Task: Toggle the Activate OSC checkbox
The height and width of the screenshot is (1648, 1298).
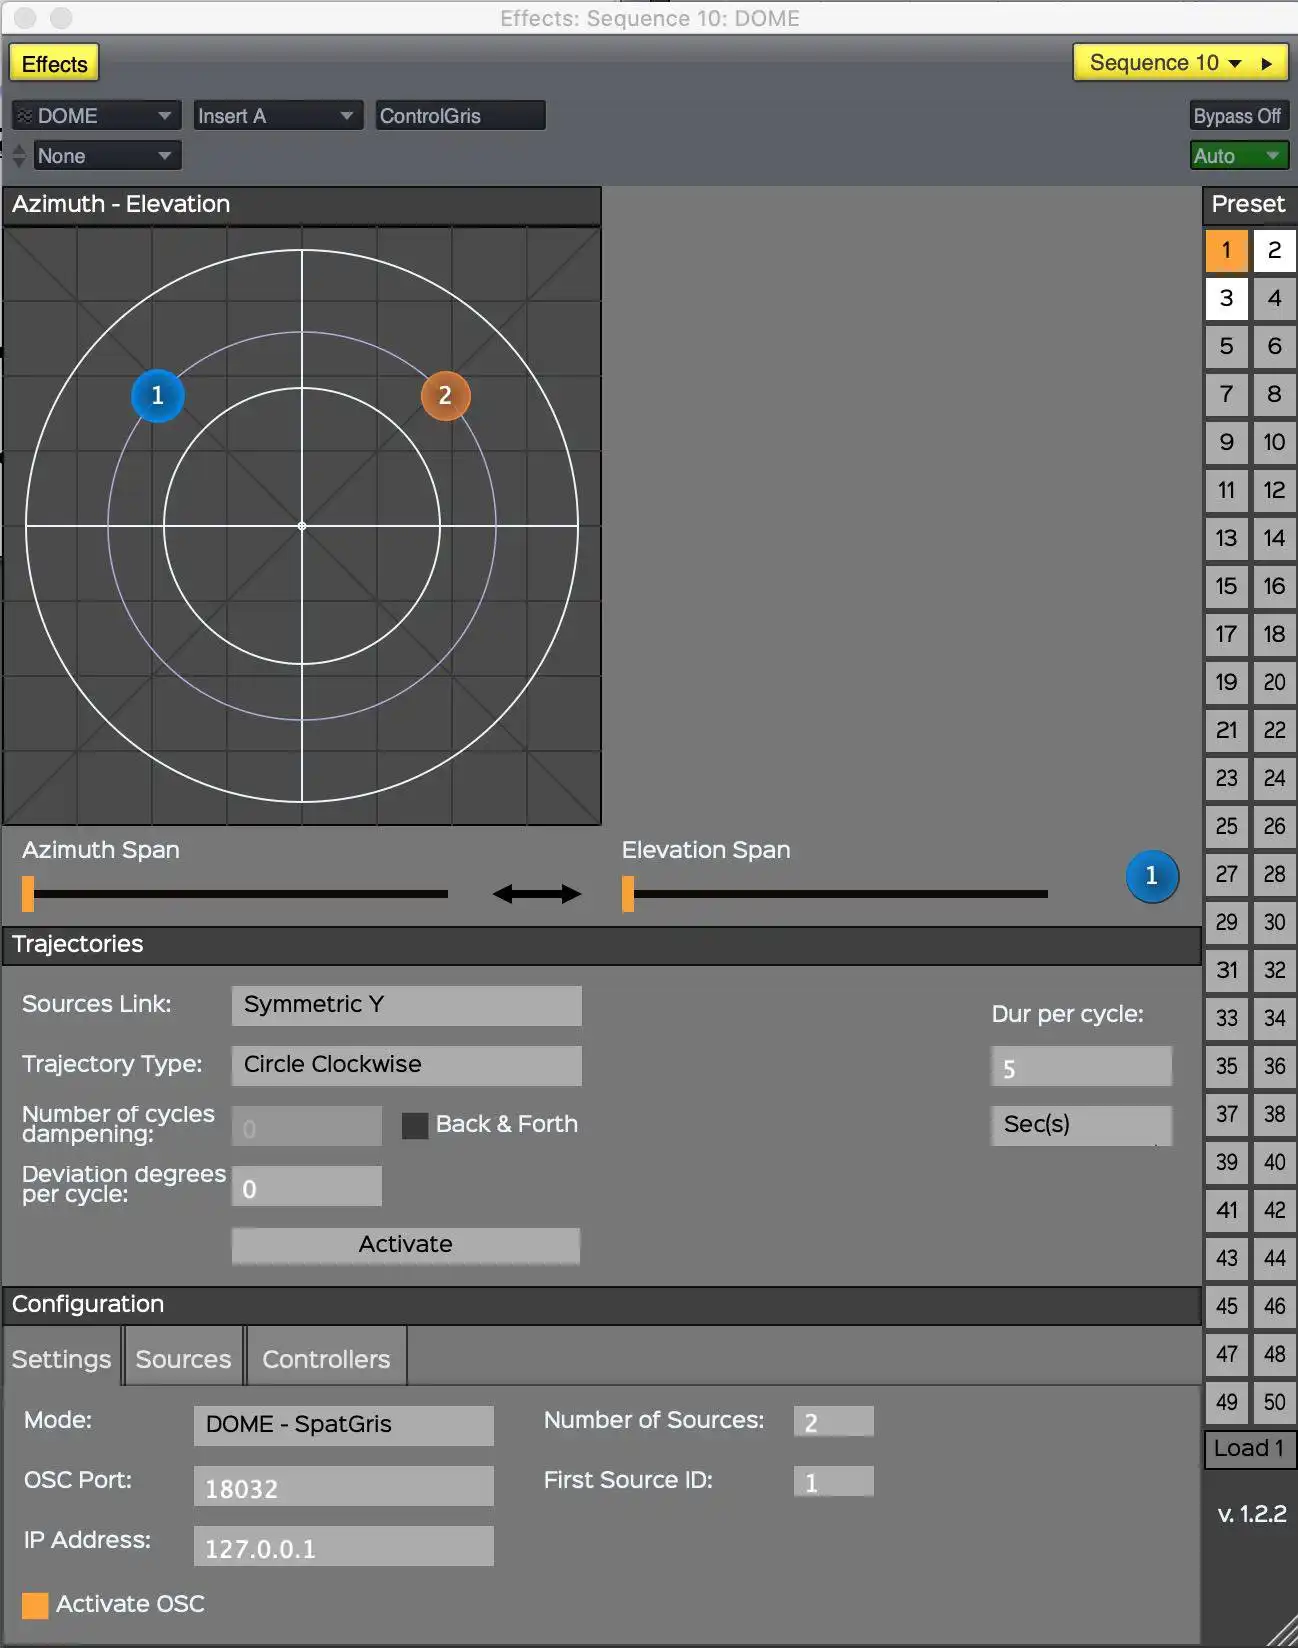Action: coord(35,1605)
